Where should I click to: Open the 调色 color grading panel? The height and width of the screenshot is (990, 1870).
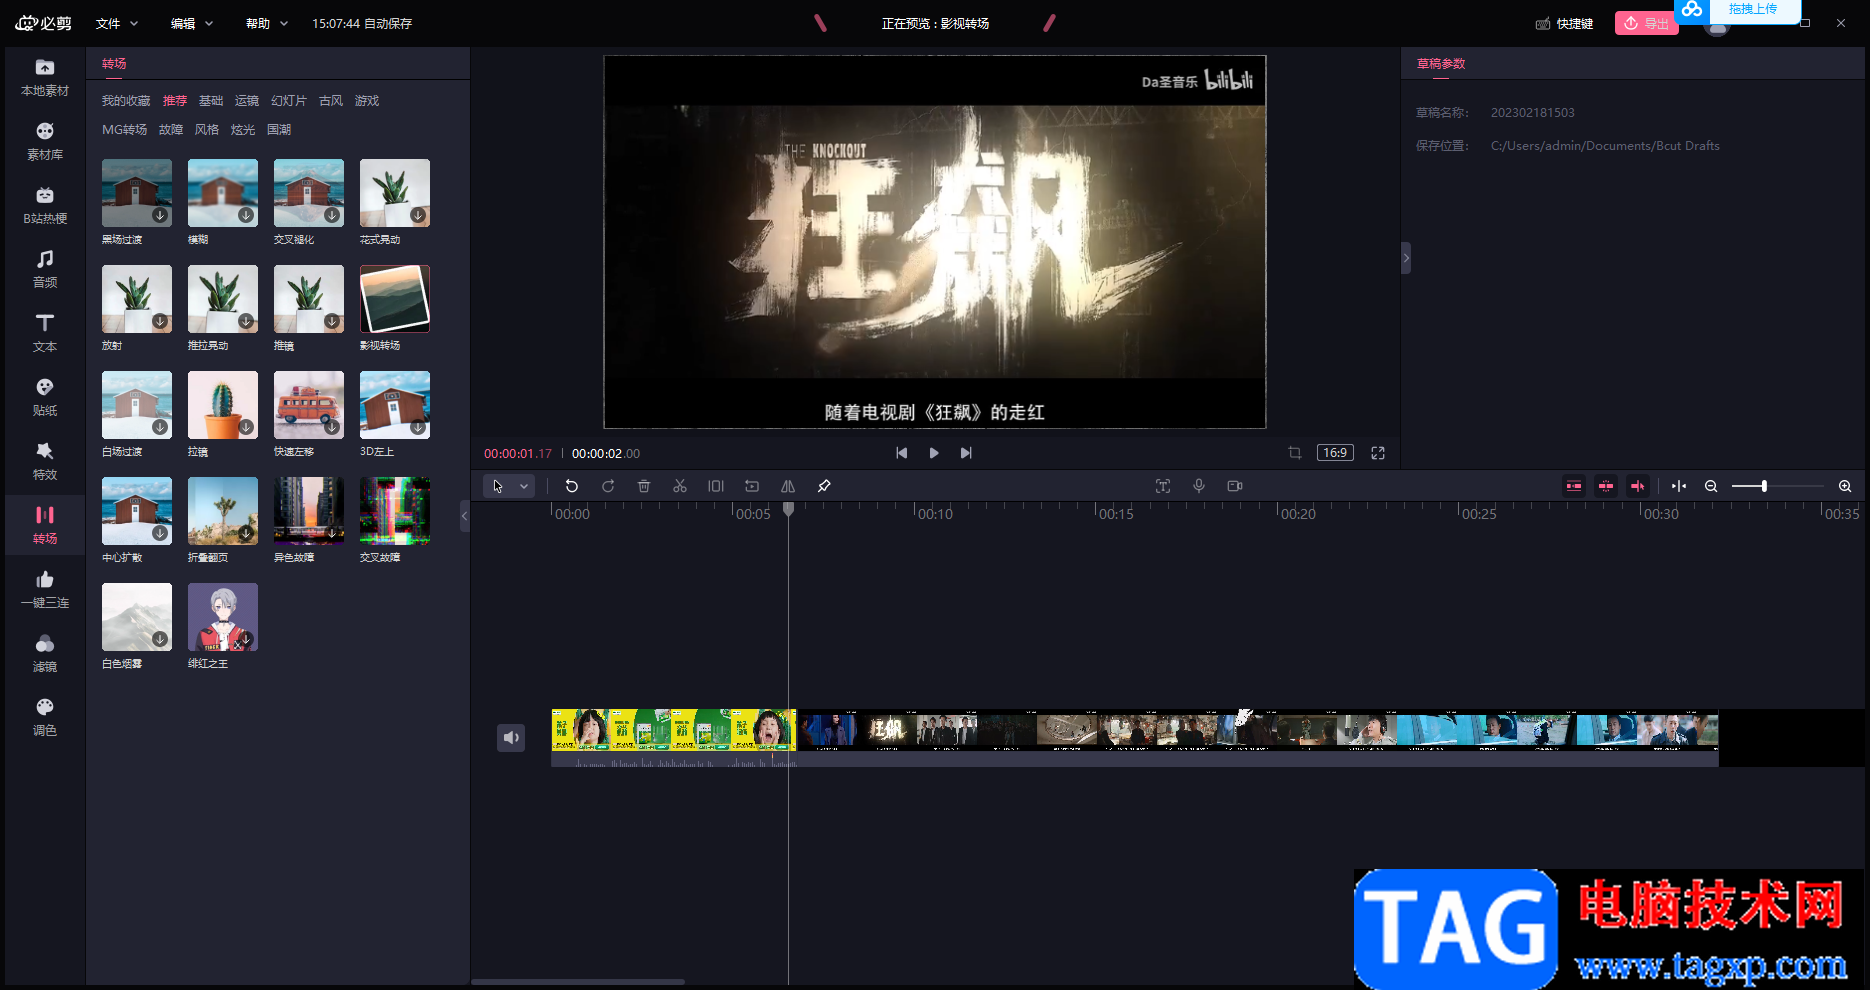coord(45,718)
